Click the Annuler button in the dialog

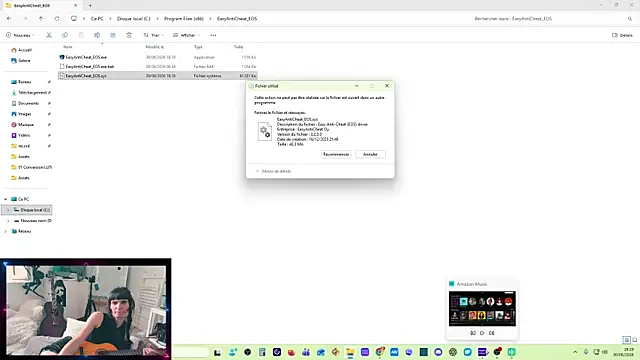[x=370, y=154]
